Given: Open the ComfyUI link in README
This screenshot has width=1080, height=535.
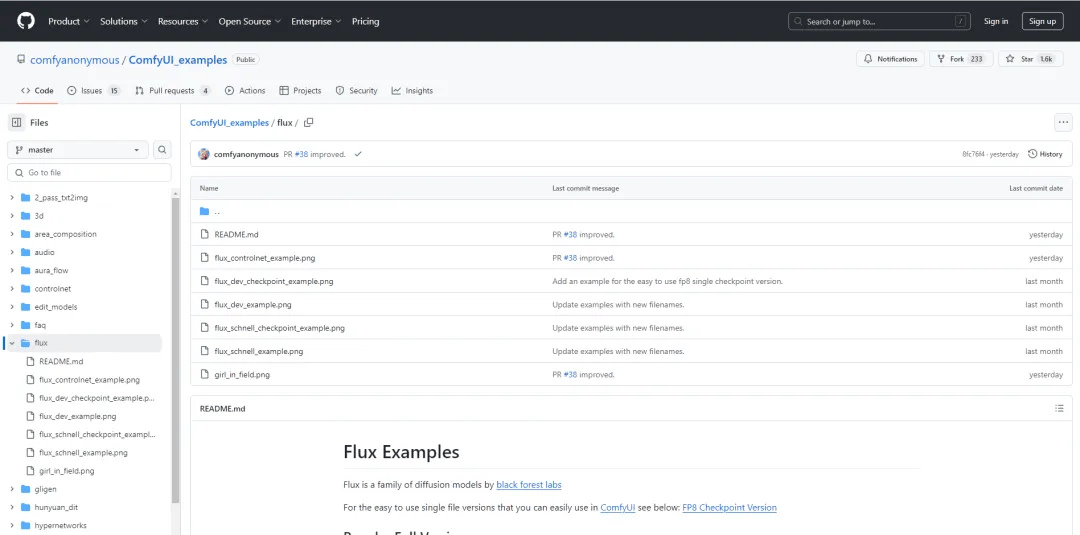Looking at the screenshot, I should [618, 507].
